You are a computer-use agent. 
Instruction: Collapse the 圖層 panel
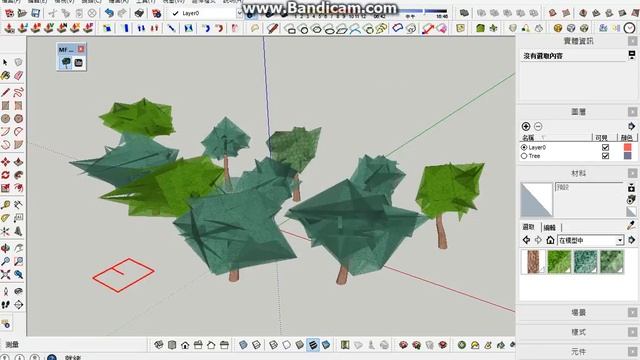click(x=632, y=112)
